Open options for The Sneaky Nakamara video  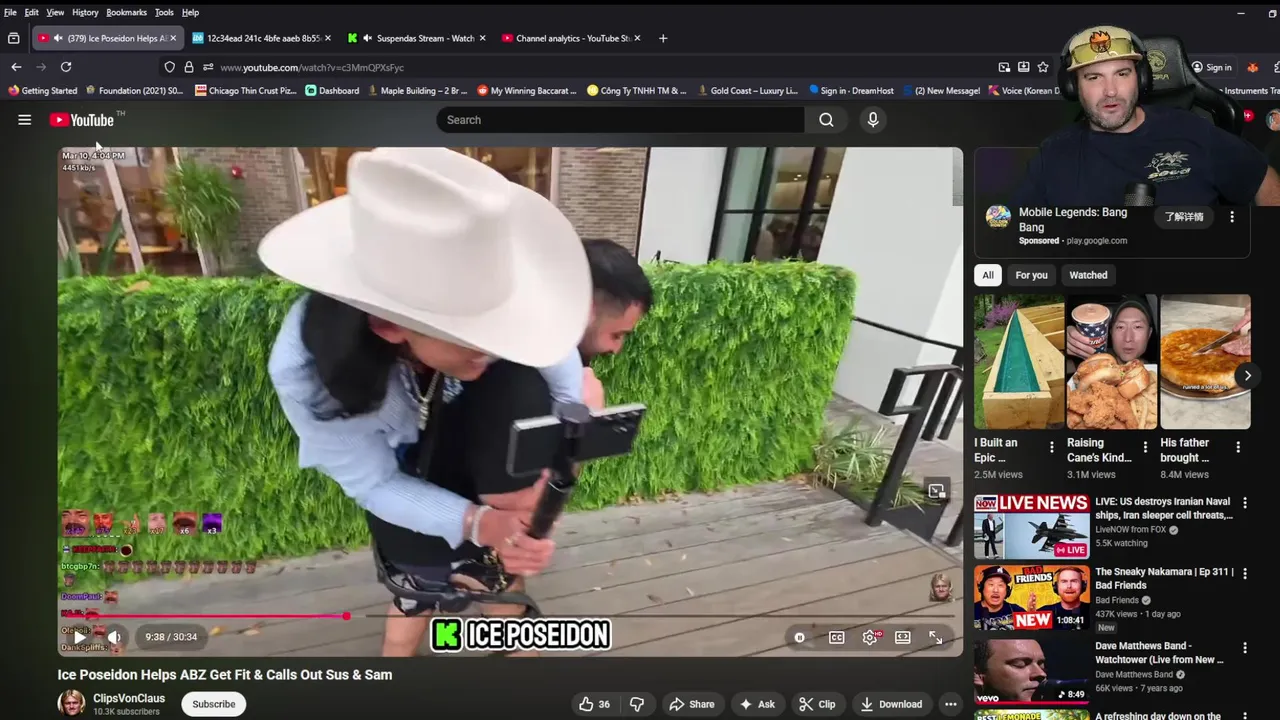[x=1245, y=574]
